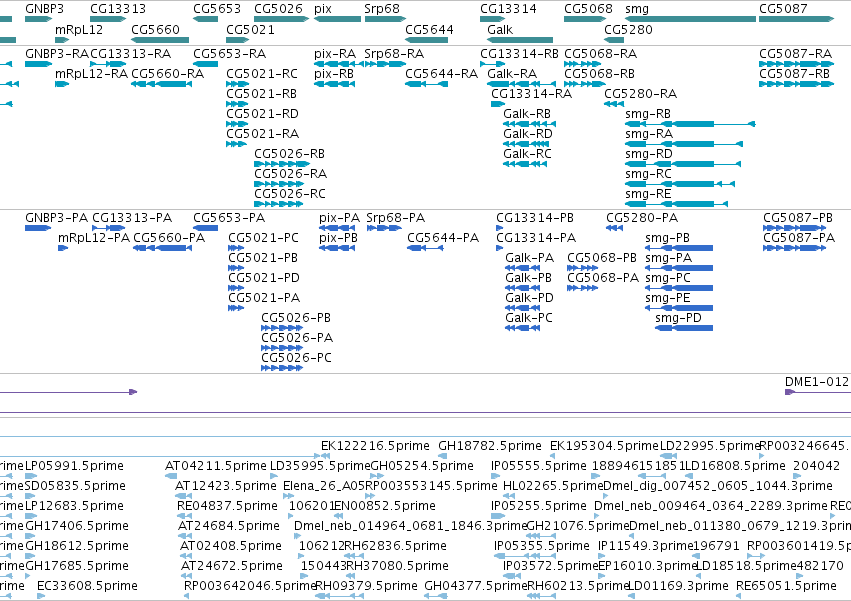
Task: Open the CG5026-RC transcript label
Action: coord(290,194)
